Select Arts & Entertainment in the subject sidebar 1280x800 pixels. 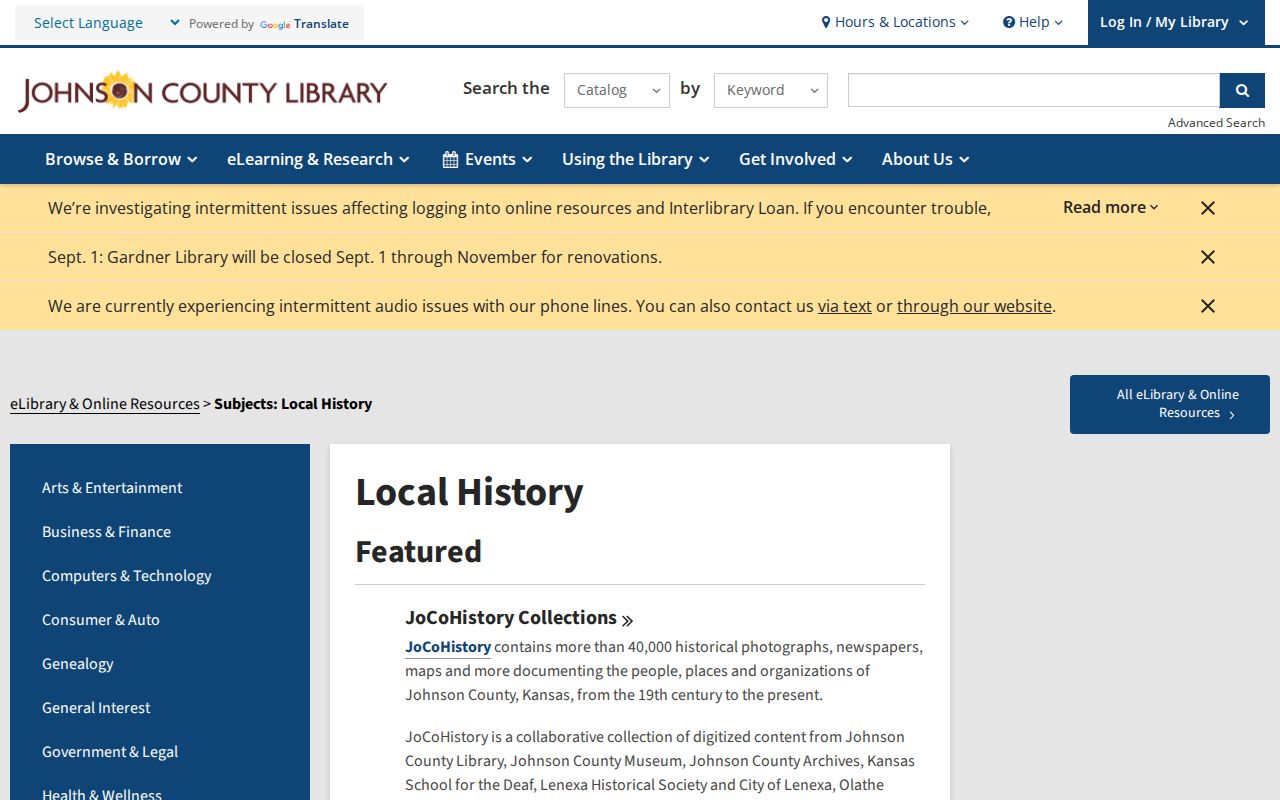112,488
